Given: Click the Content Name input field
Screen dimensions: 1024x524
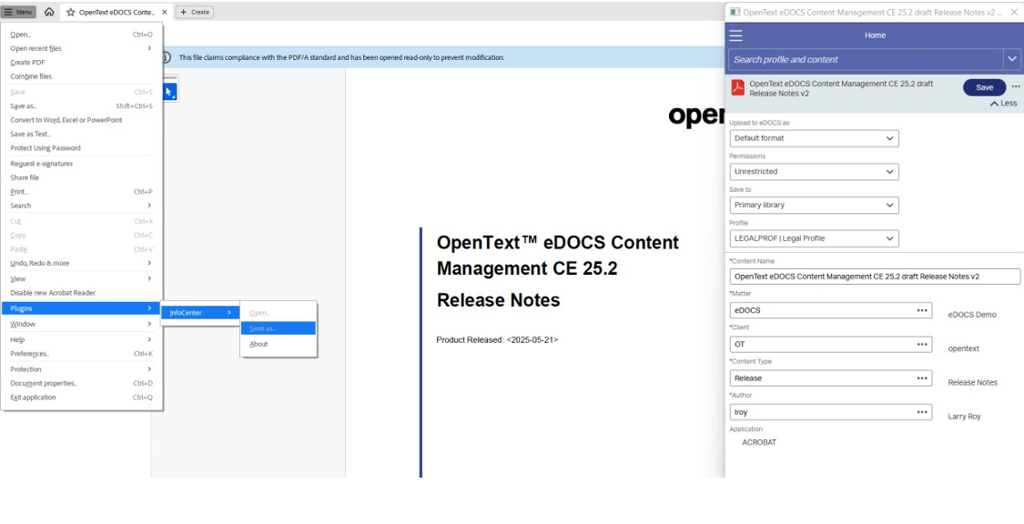Looking at the screenshot, I should pos(874,277).
